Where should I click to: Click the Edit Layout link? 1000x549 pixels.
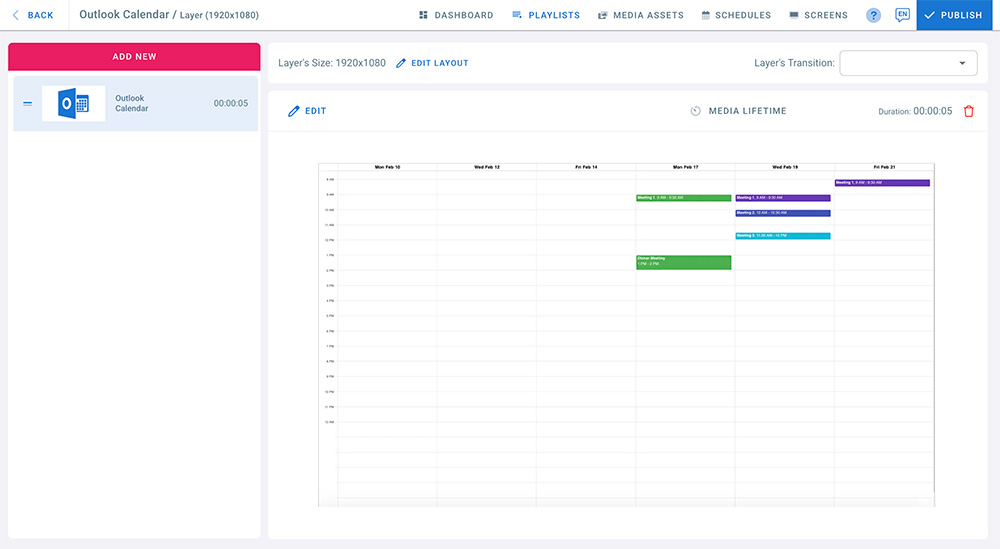[439, 63]
